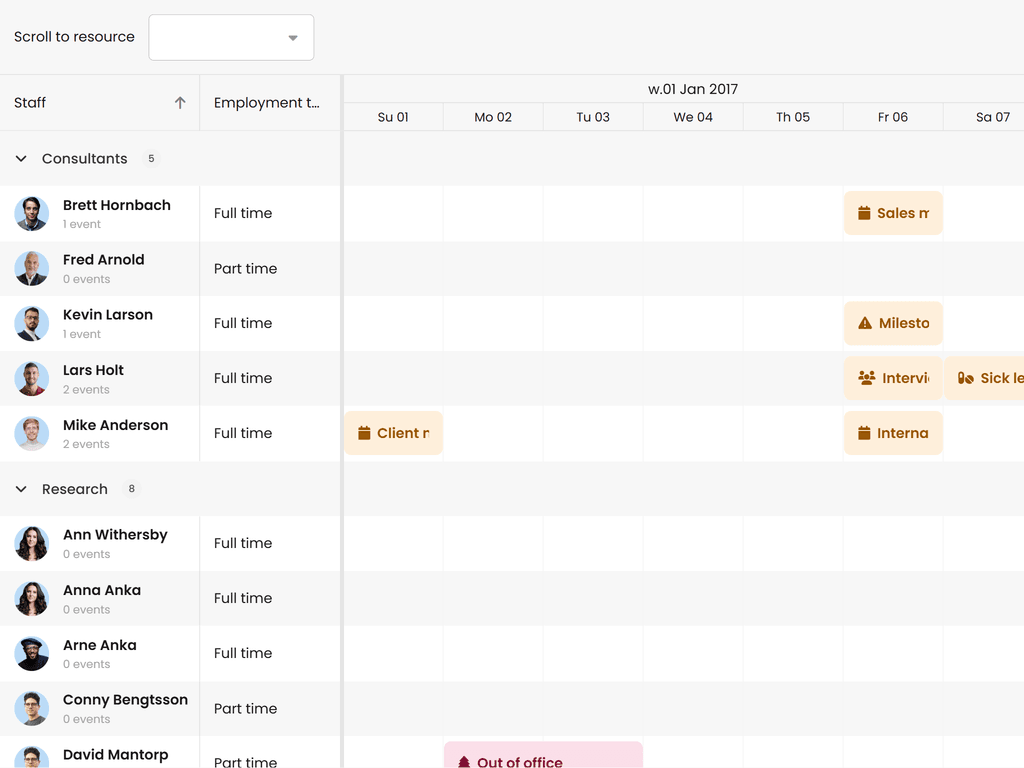
Task: Select the Fr 06 day header
Action: [892, 117]
